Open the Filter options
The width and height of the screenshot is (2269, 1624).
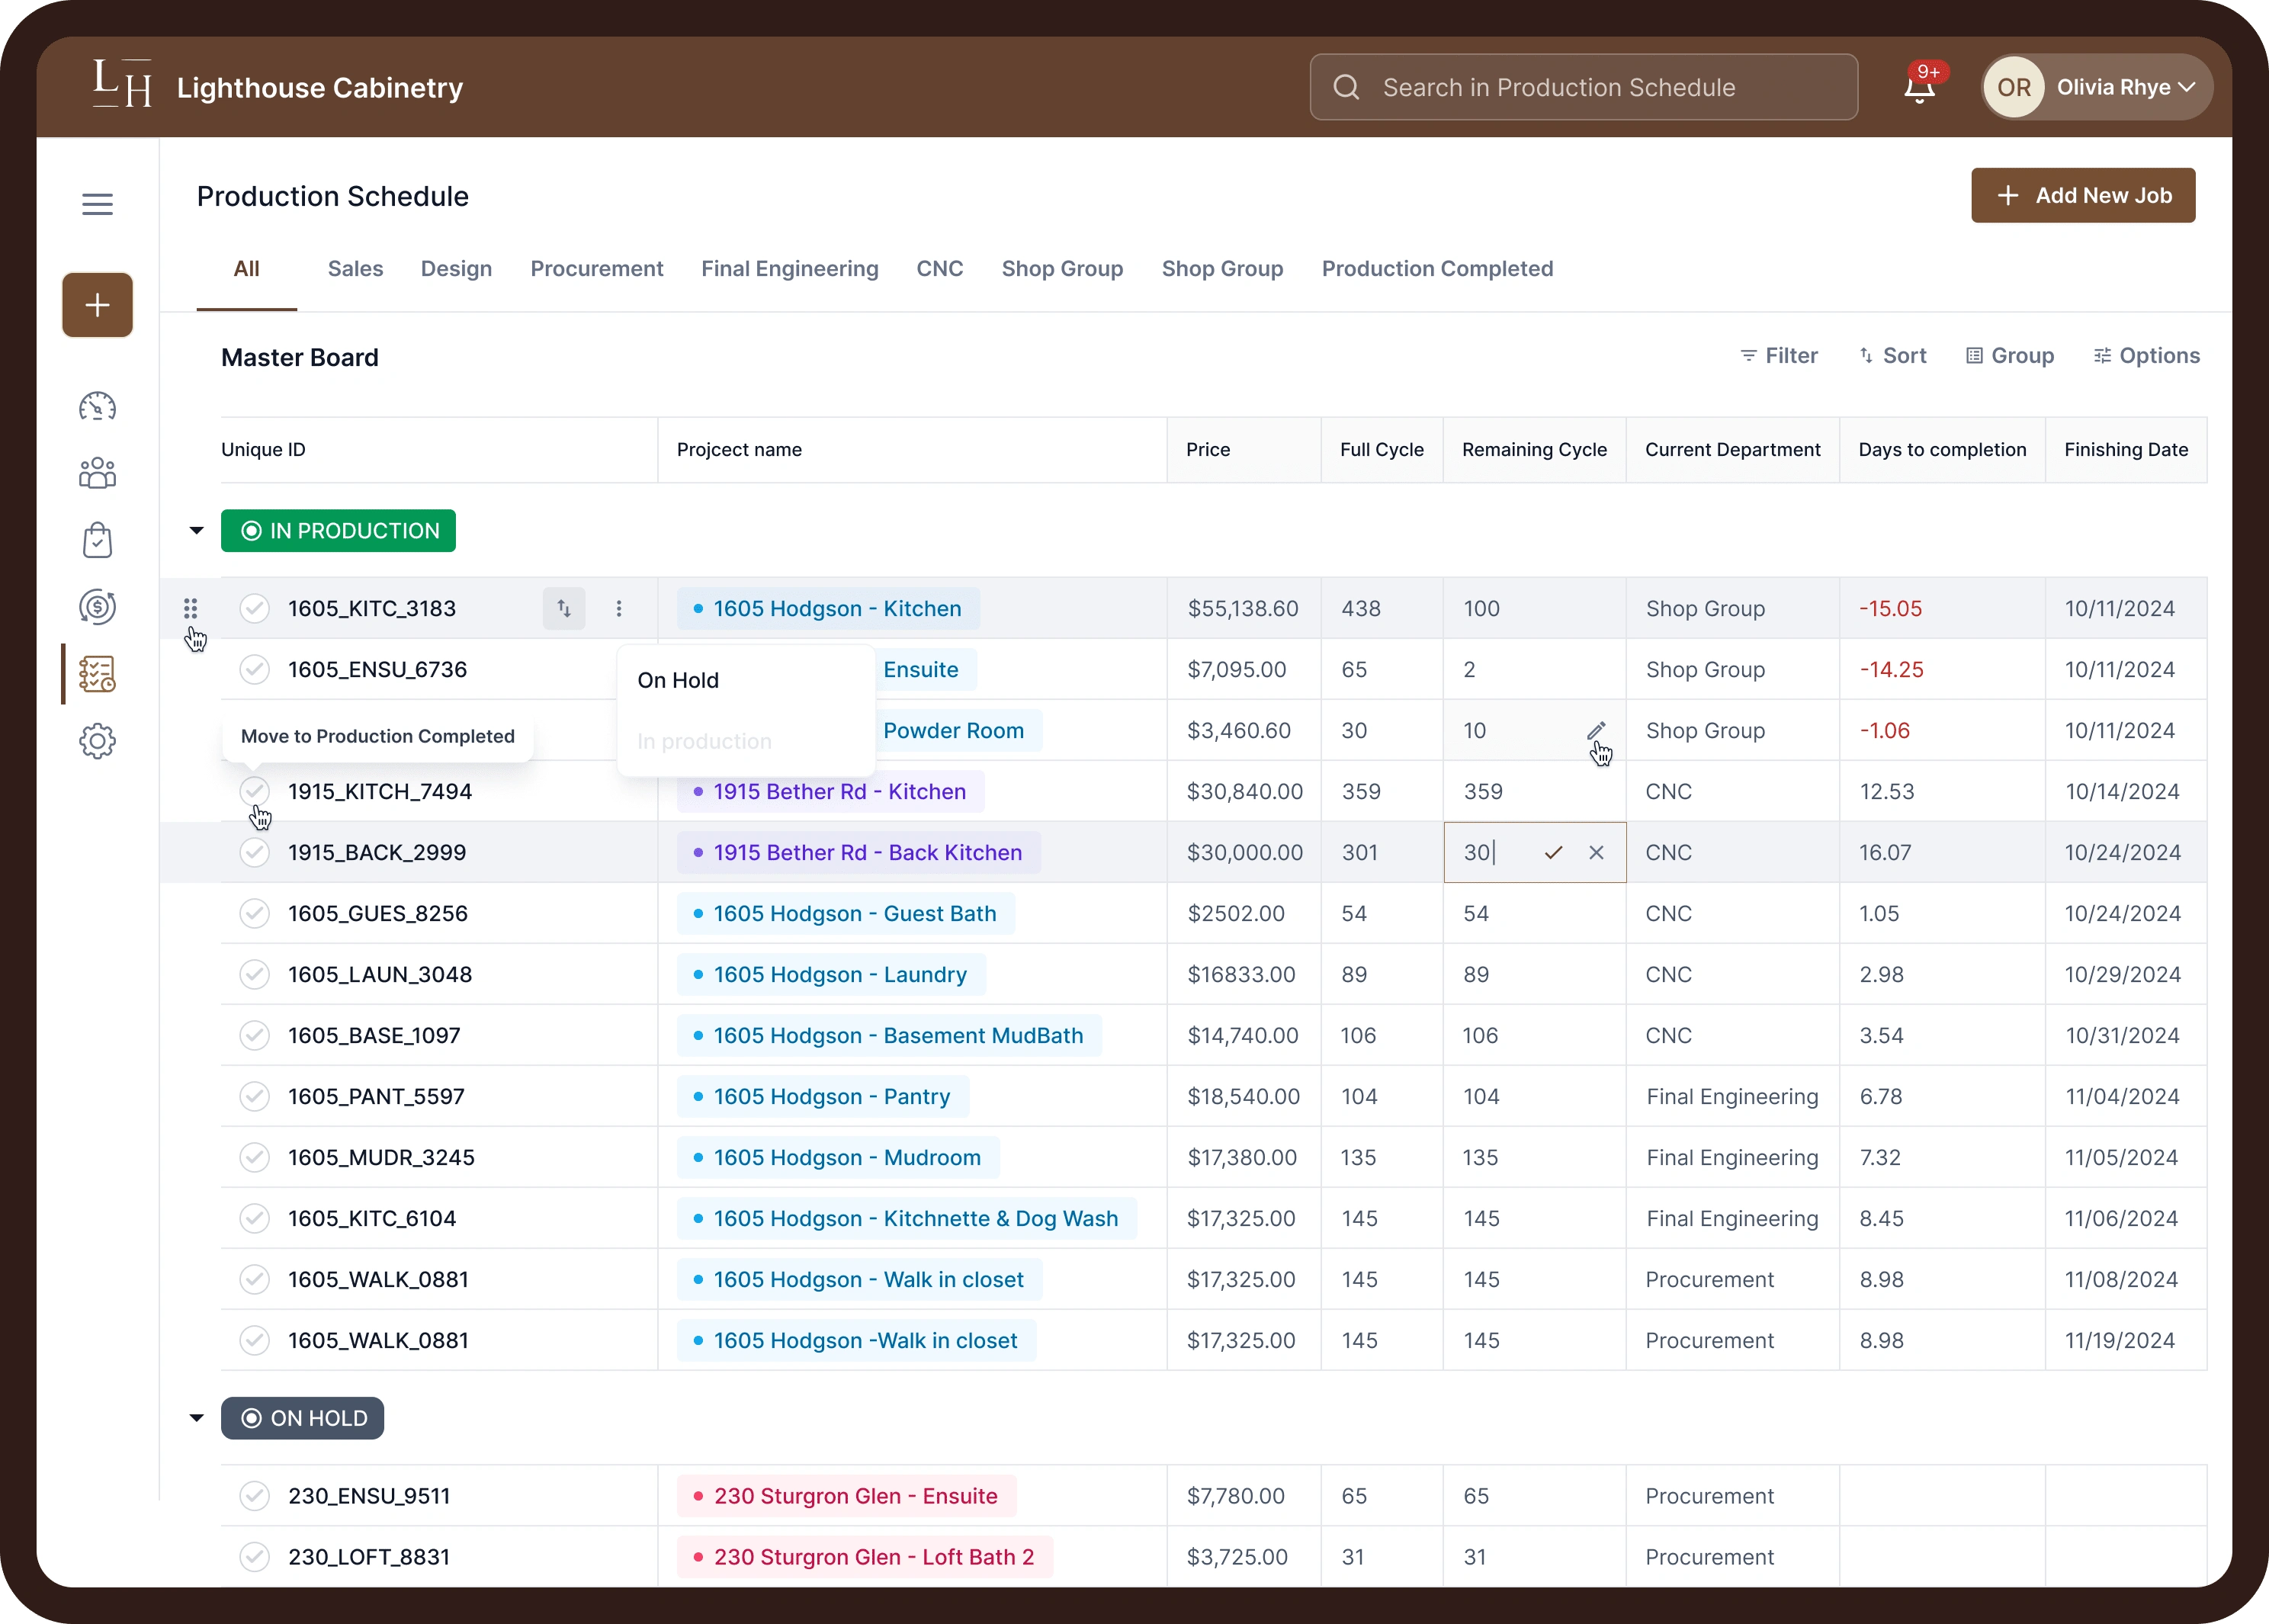click(x=1778, y=356)
